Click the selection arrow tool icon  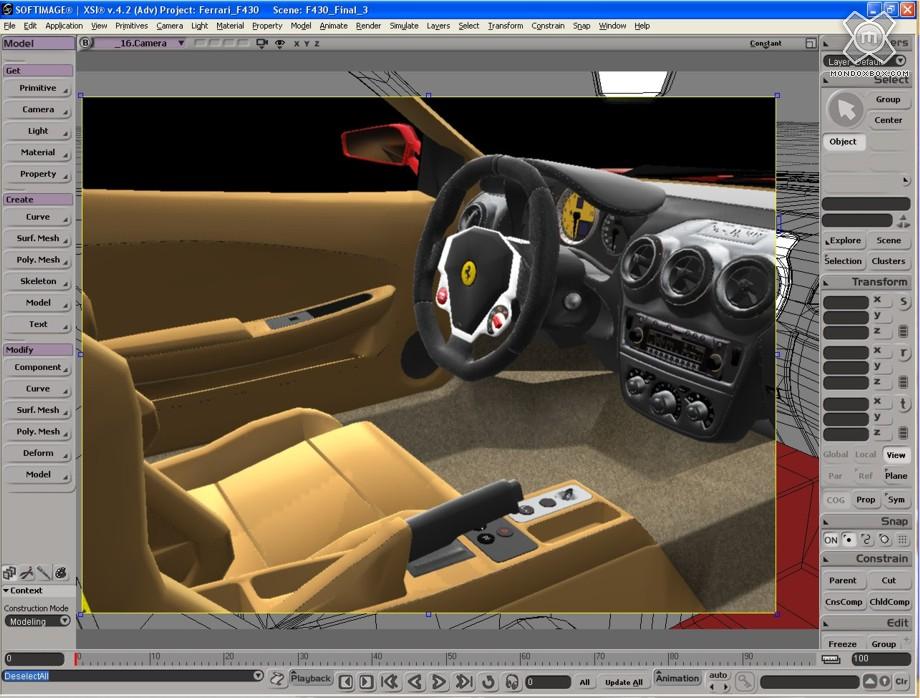coord(846,110)
